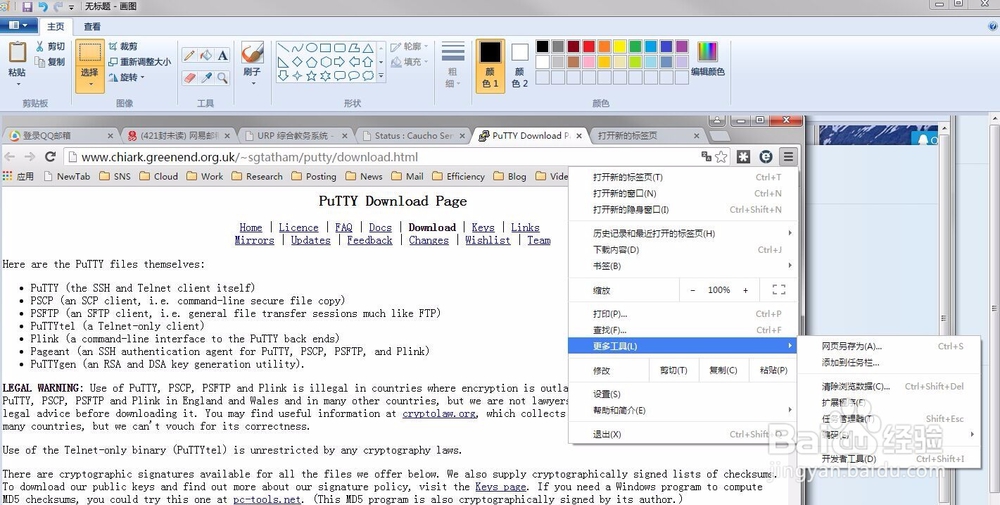The height and width of the screenshot is (505, 1000).
Task: Switch to the 主页 (Home) ribbon tab
Action: point(55,26)
